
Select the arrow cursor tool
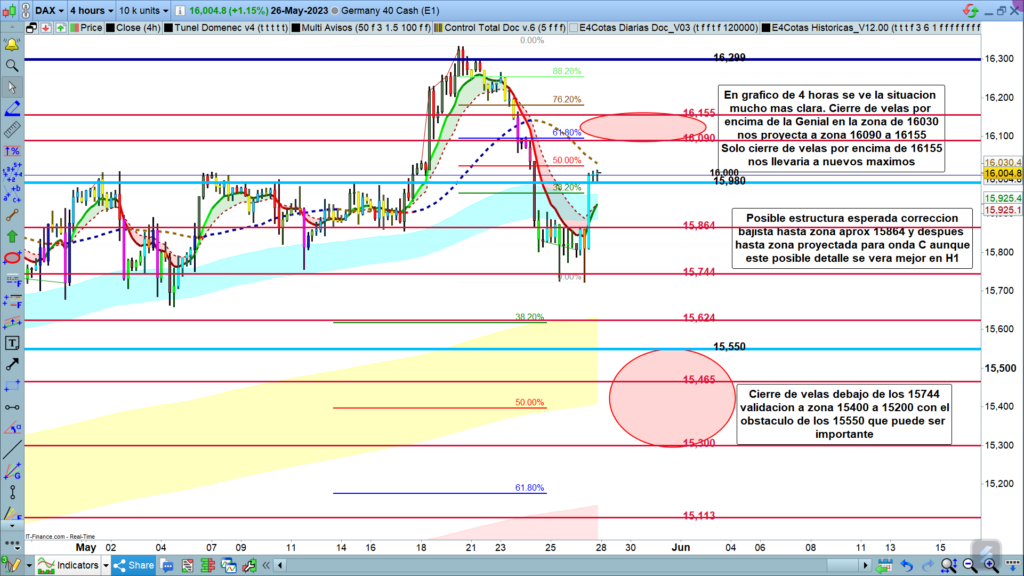click(x=12, y=87)
